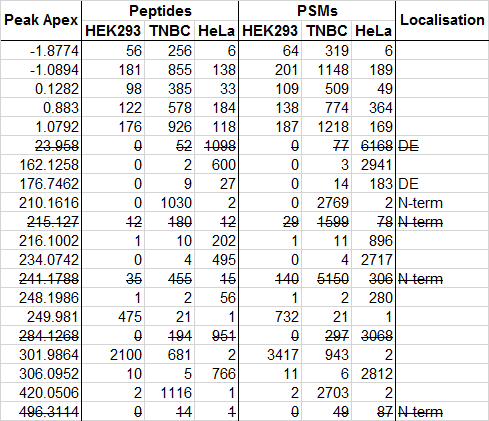Screen dimensions: 489x421
Task: Select the TNBC peptides value '1116'
Action: [x=170, y=393]
